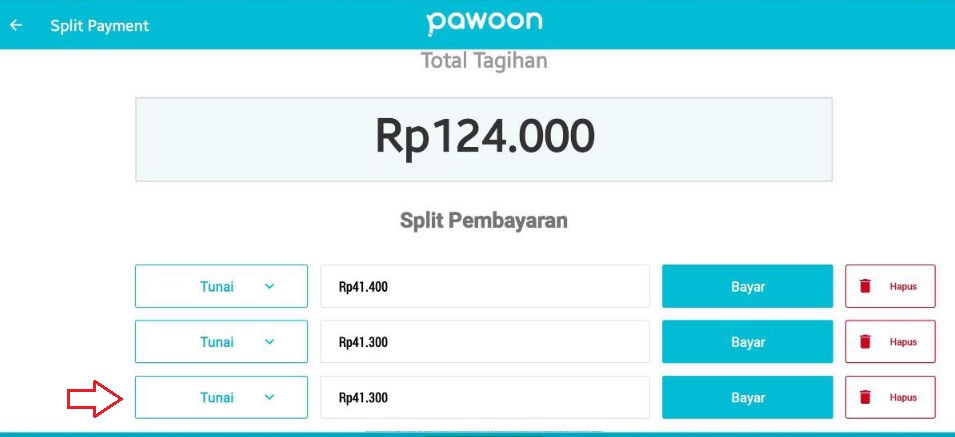Click chevron arrow in second Tunai selector
Screen dimensions: 955x437
click(270, 342)
